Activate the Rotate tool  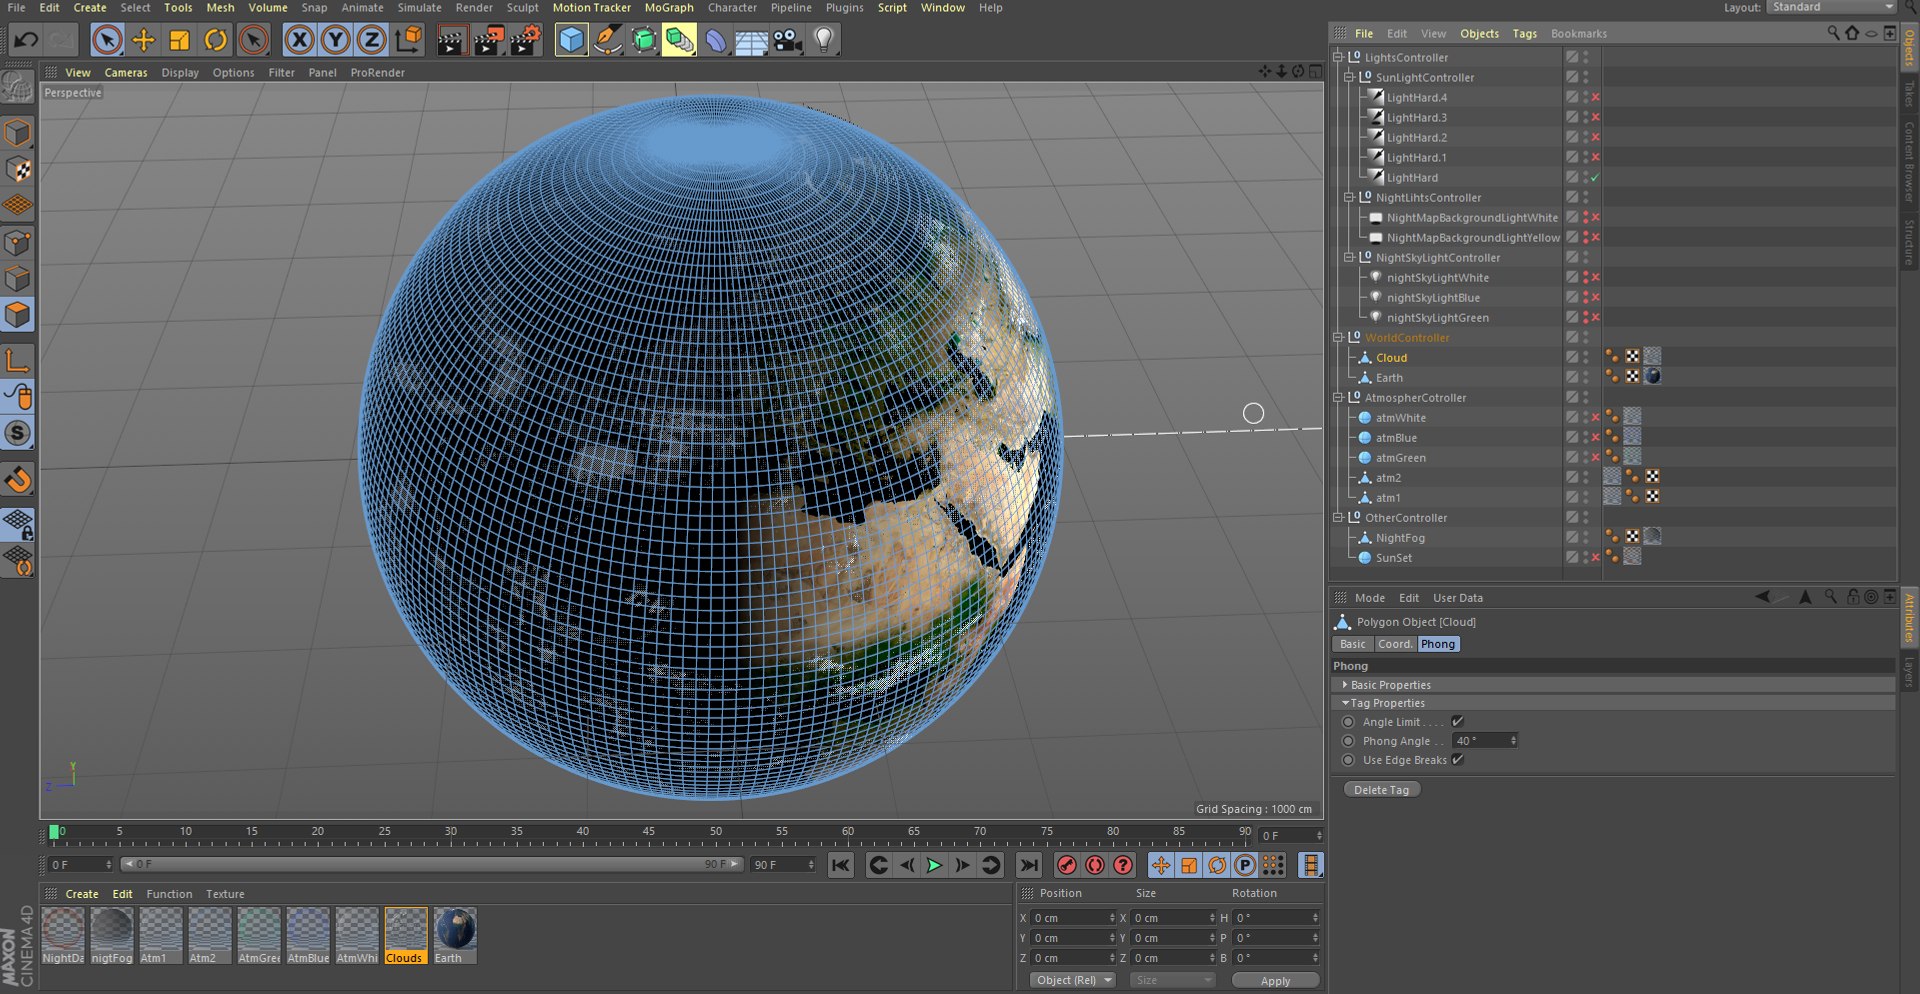[x=216, y=40]
